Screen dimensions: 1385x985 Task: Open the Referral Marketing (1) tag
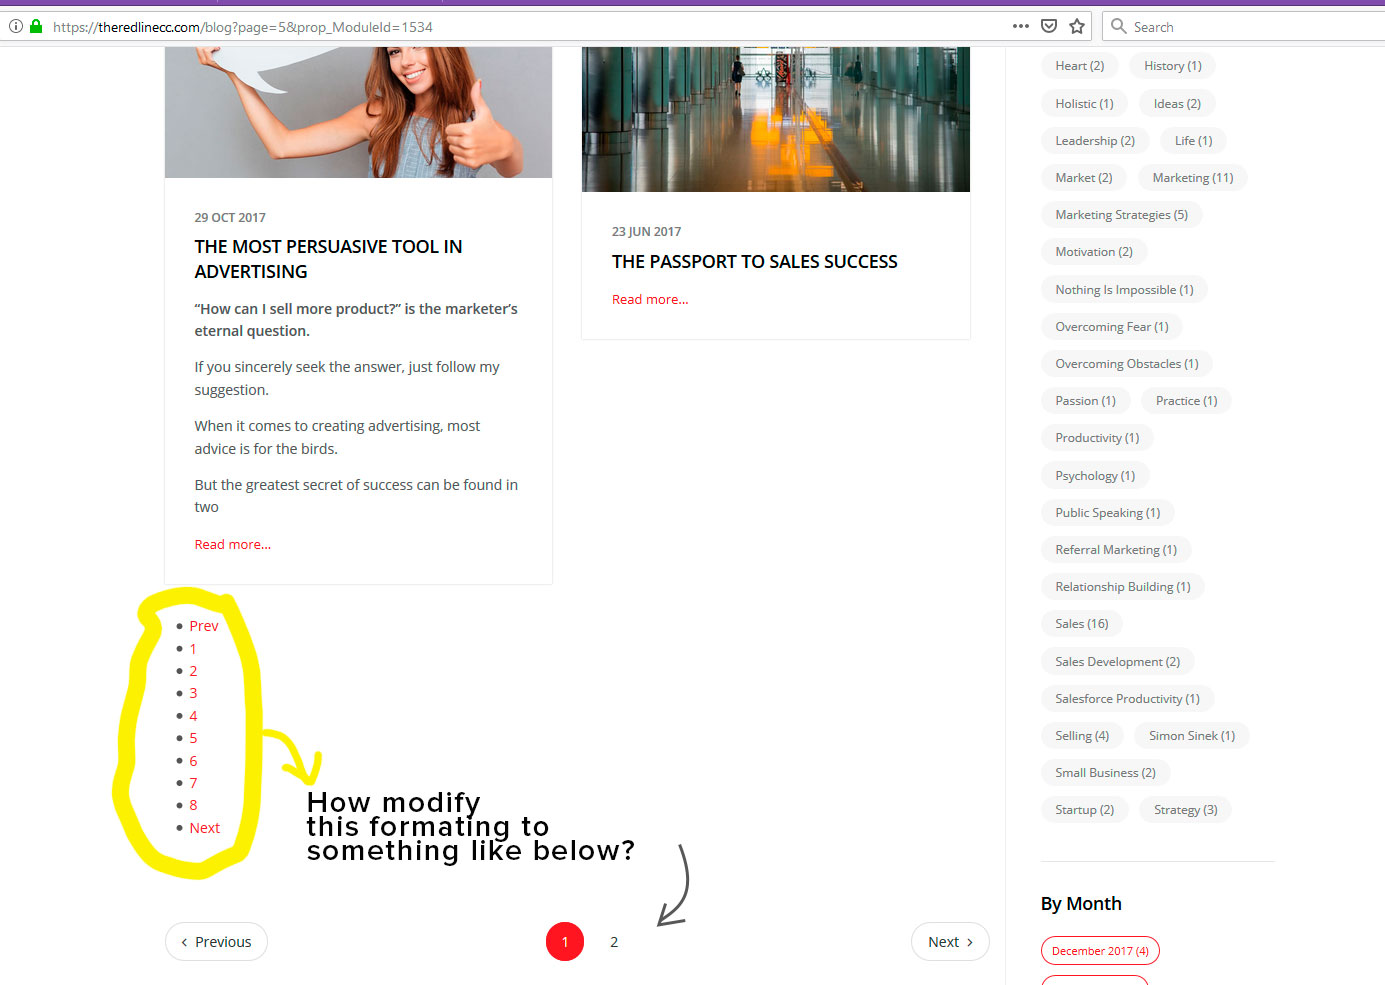pos(1116,550)
